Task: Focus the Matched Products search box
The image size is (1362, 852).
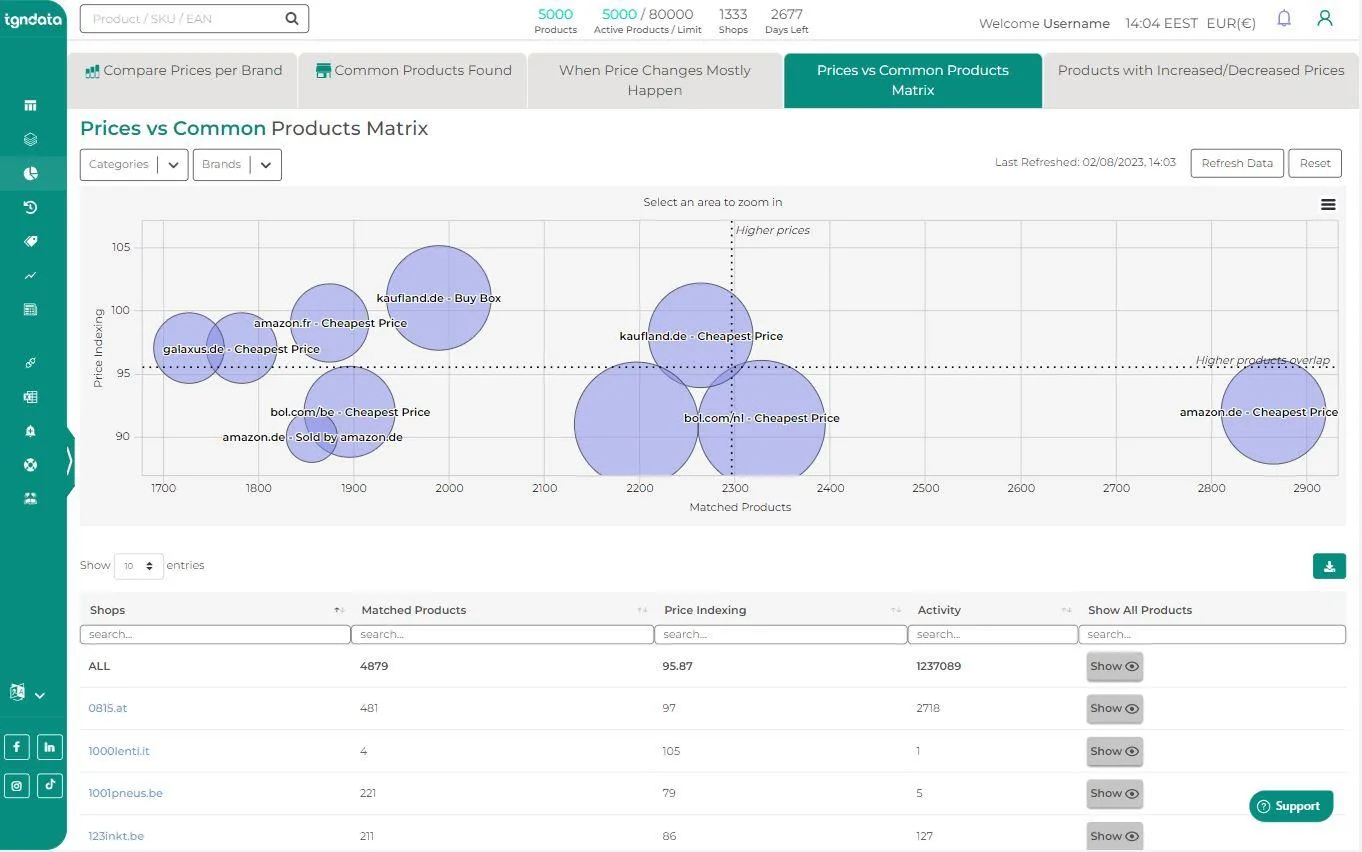Action: (502, 634)
